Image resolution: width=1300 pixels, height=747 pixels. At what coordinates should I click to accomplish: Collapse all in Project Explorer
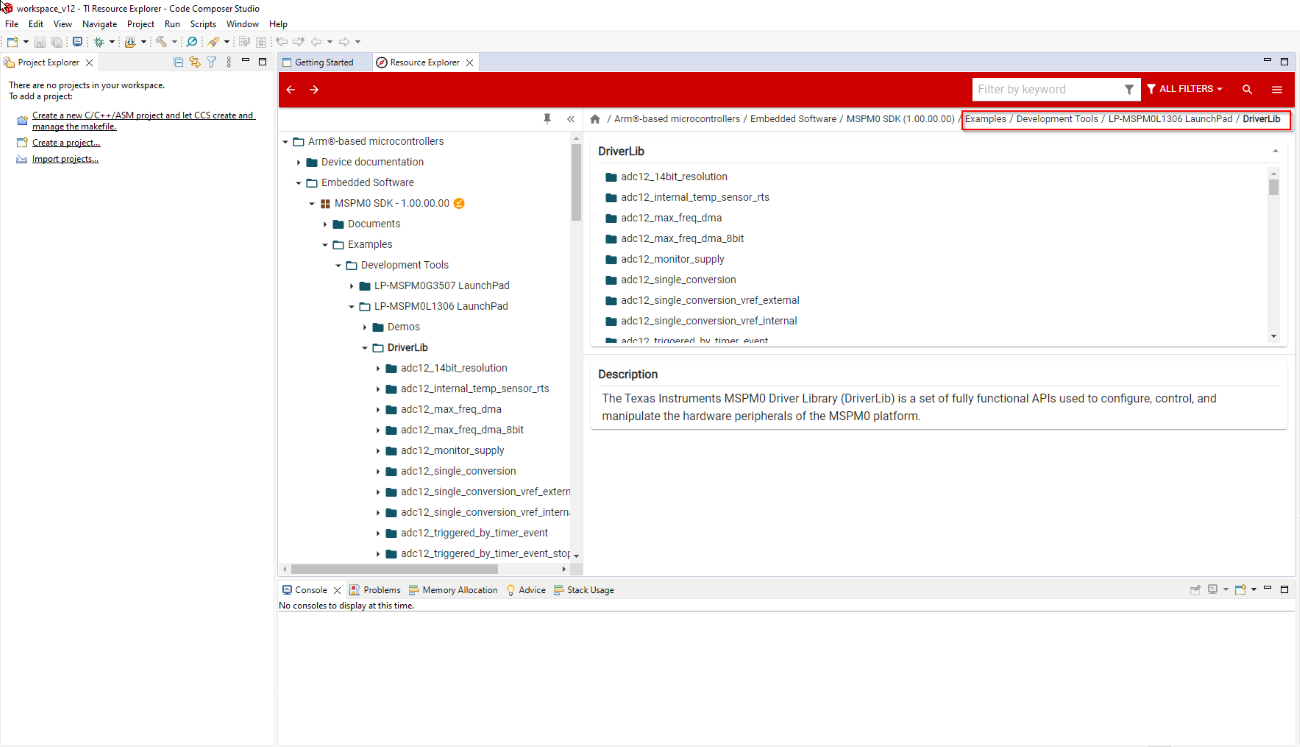[179, 62]
